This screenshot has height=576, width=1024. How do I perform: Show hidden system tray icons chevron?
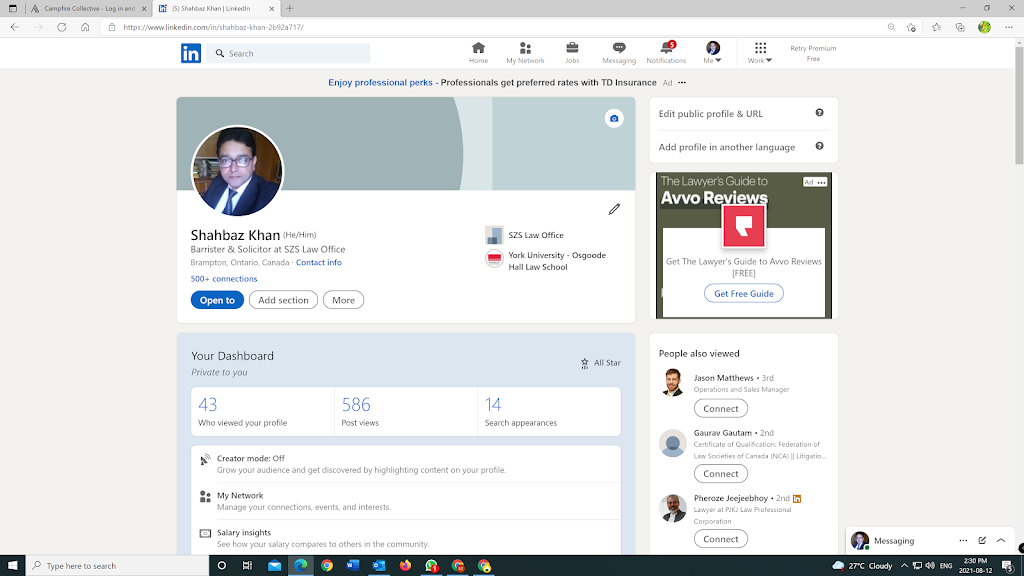pos(904,566)
